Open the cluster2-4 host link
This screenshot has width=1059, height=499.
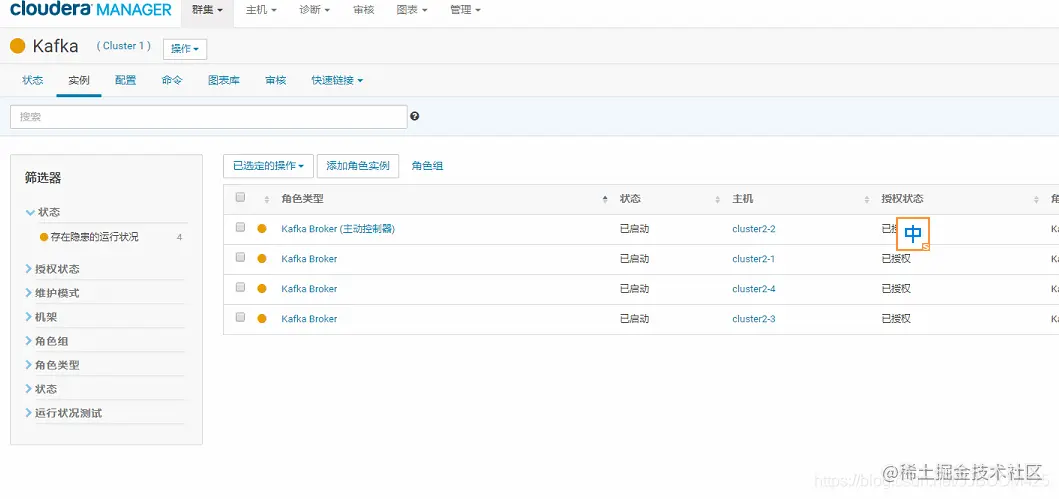click(754, 288)
